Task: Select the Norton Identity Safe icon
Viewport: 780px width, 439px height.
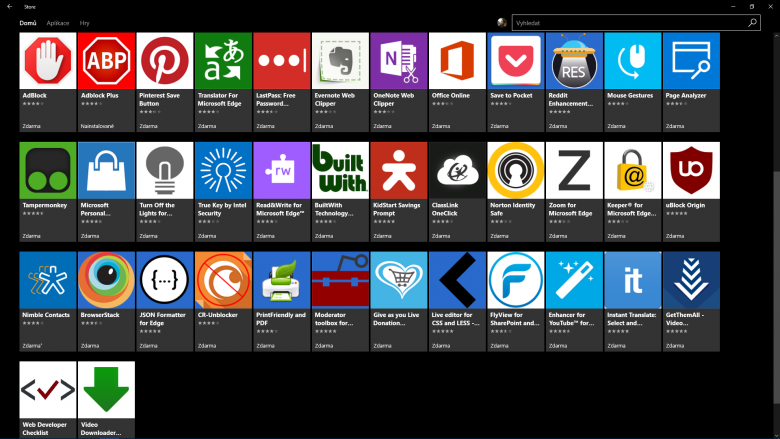Action: [x=516, y=171]
